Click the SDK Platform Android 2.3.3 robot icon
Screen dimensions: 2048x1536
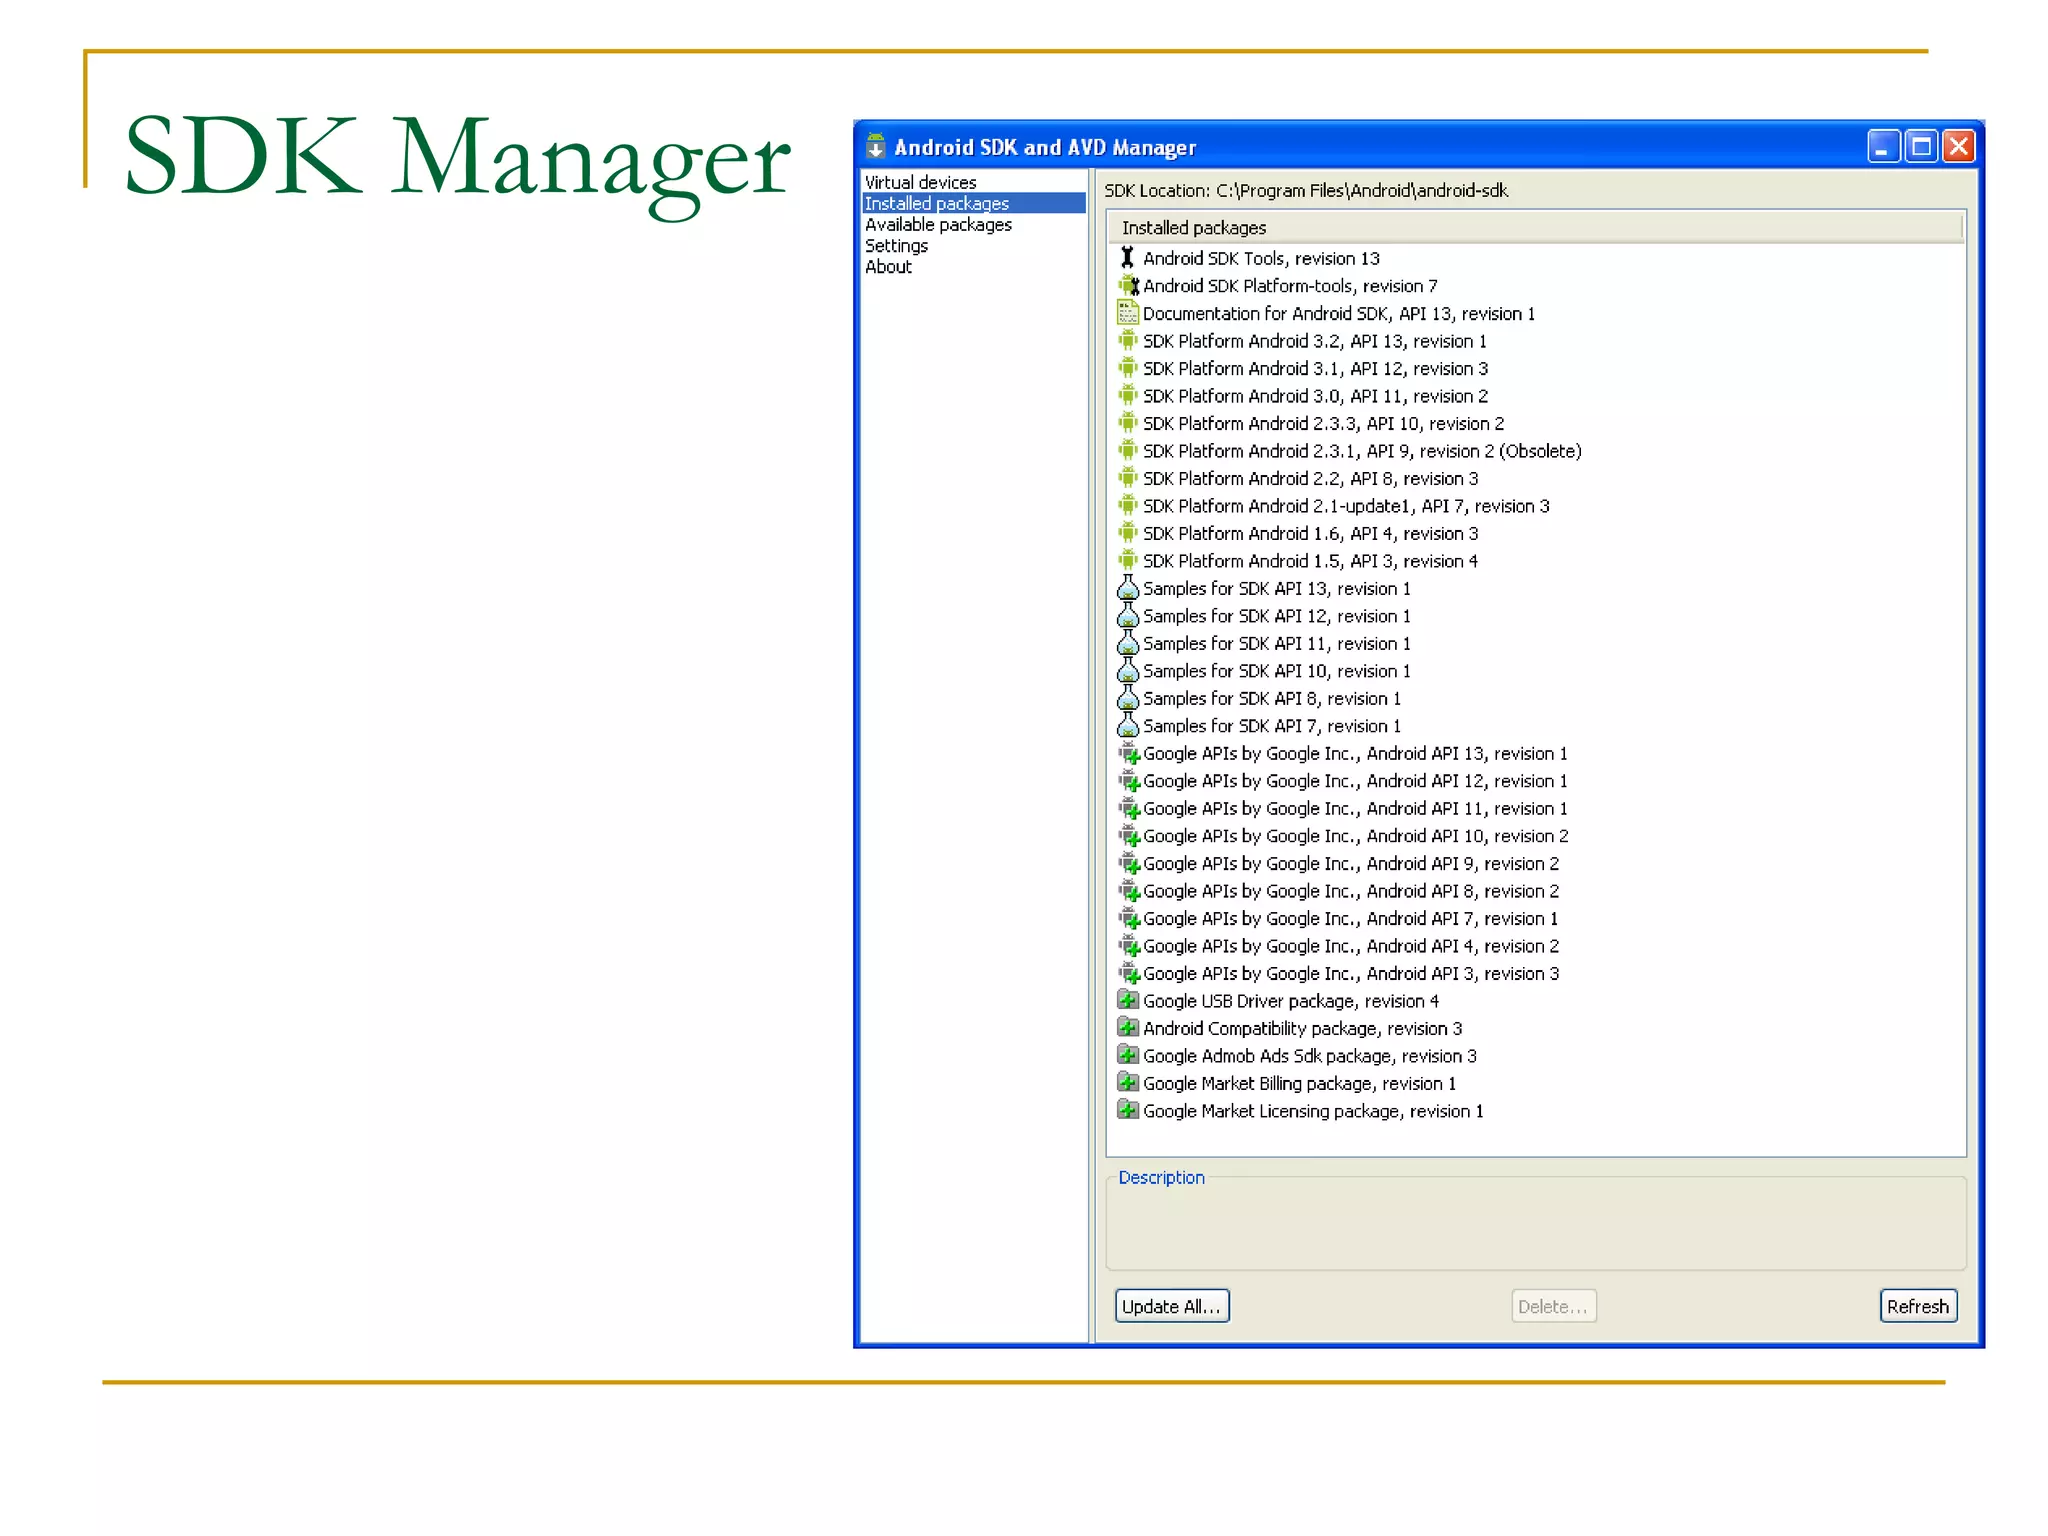pyautogui.click(x=1128, y=423)
